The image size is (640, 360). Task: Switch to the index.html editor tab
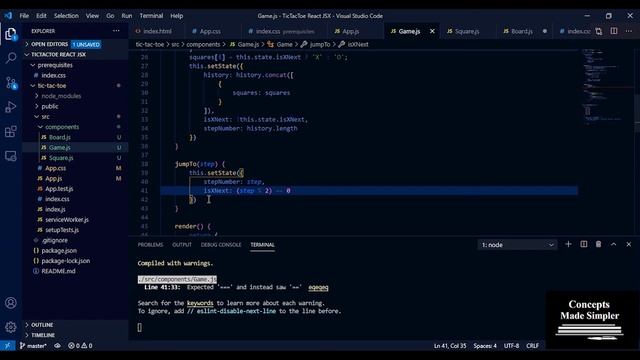[x=157, y=31]
